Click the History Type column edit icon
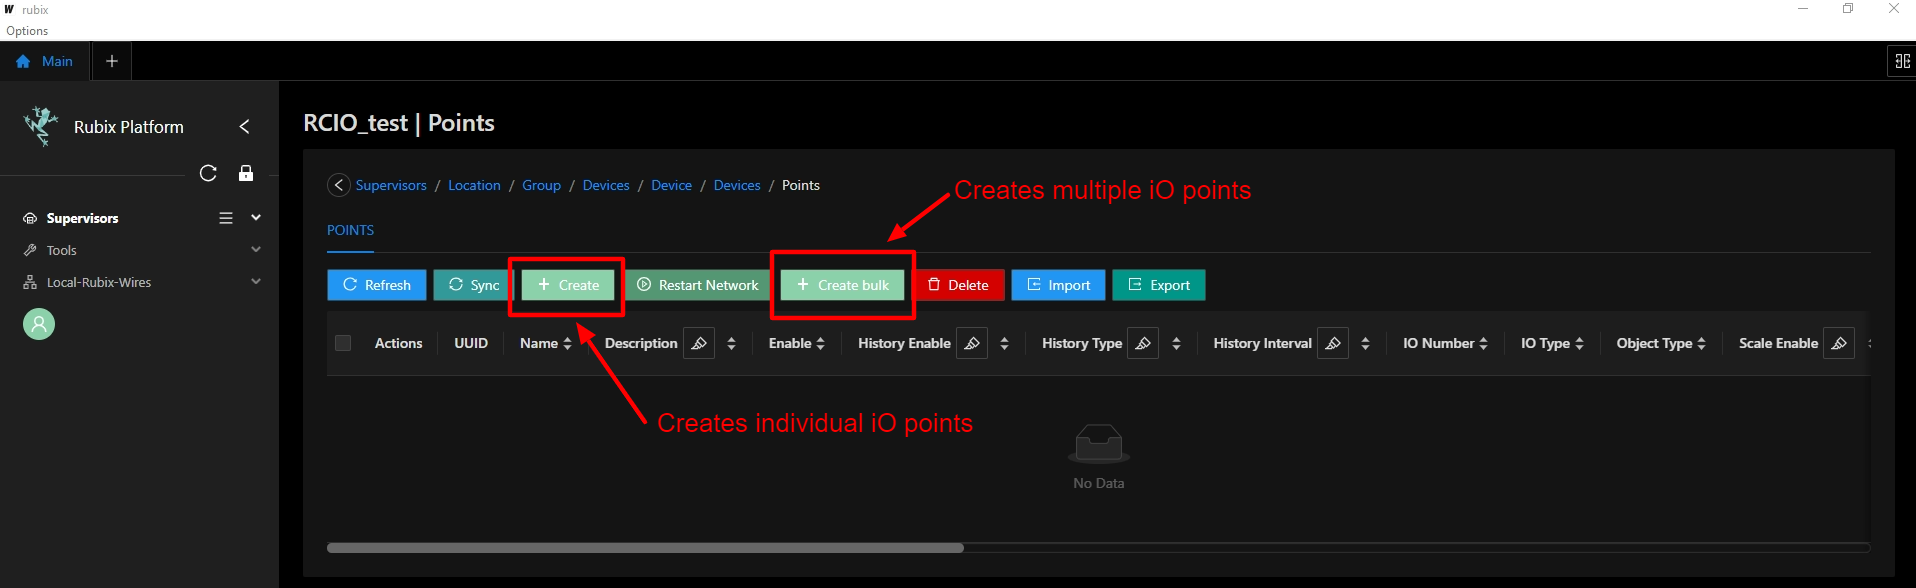Image resolution: width=1916 pixels, height=588 pixels. coord(1143,343)
